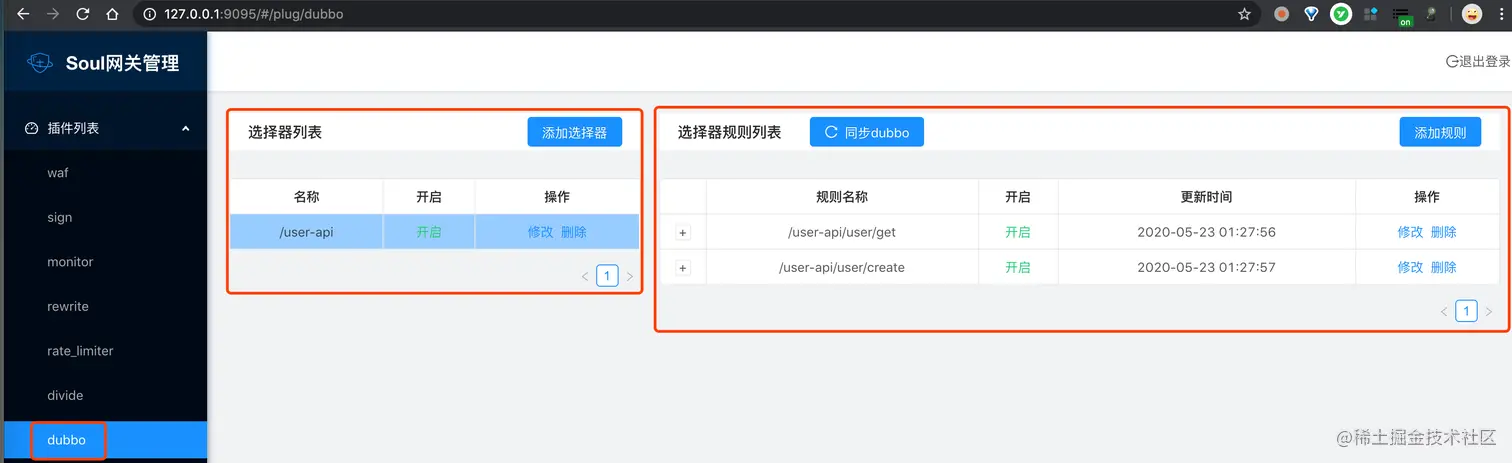Click 开启 status of /user-api selector

click(429, 232)
